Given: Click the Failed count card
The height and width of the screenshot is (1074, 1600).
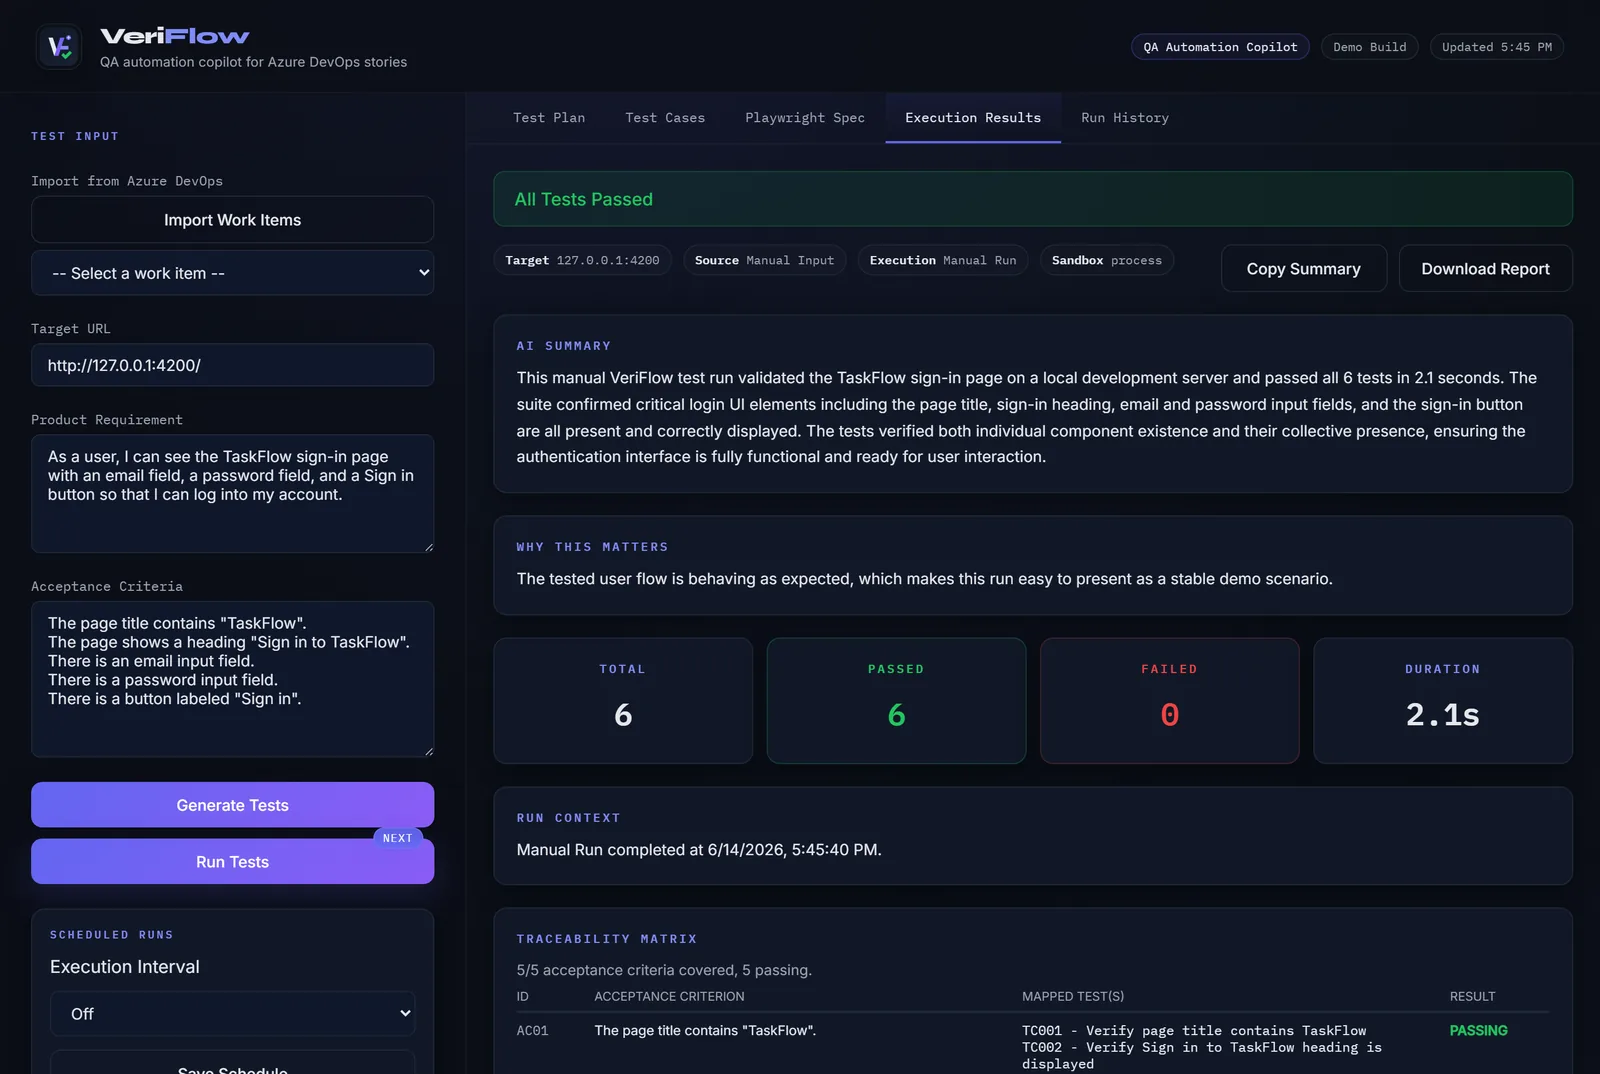Looking at the screenshot, I should pos(1170,701).
